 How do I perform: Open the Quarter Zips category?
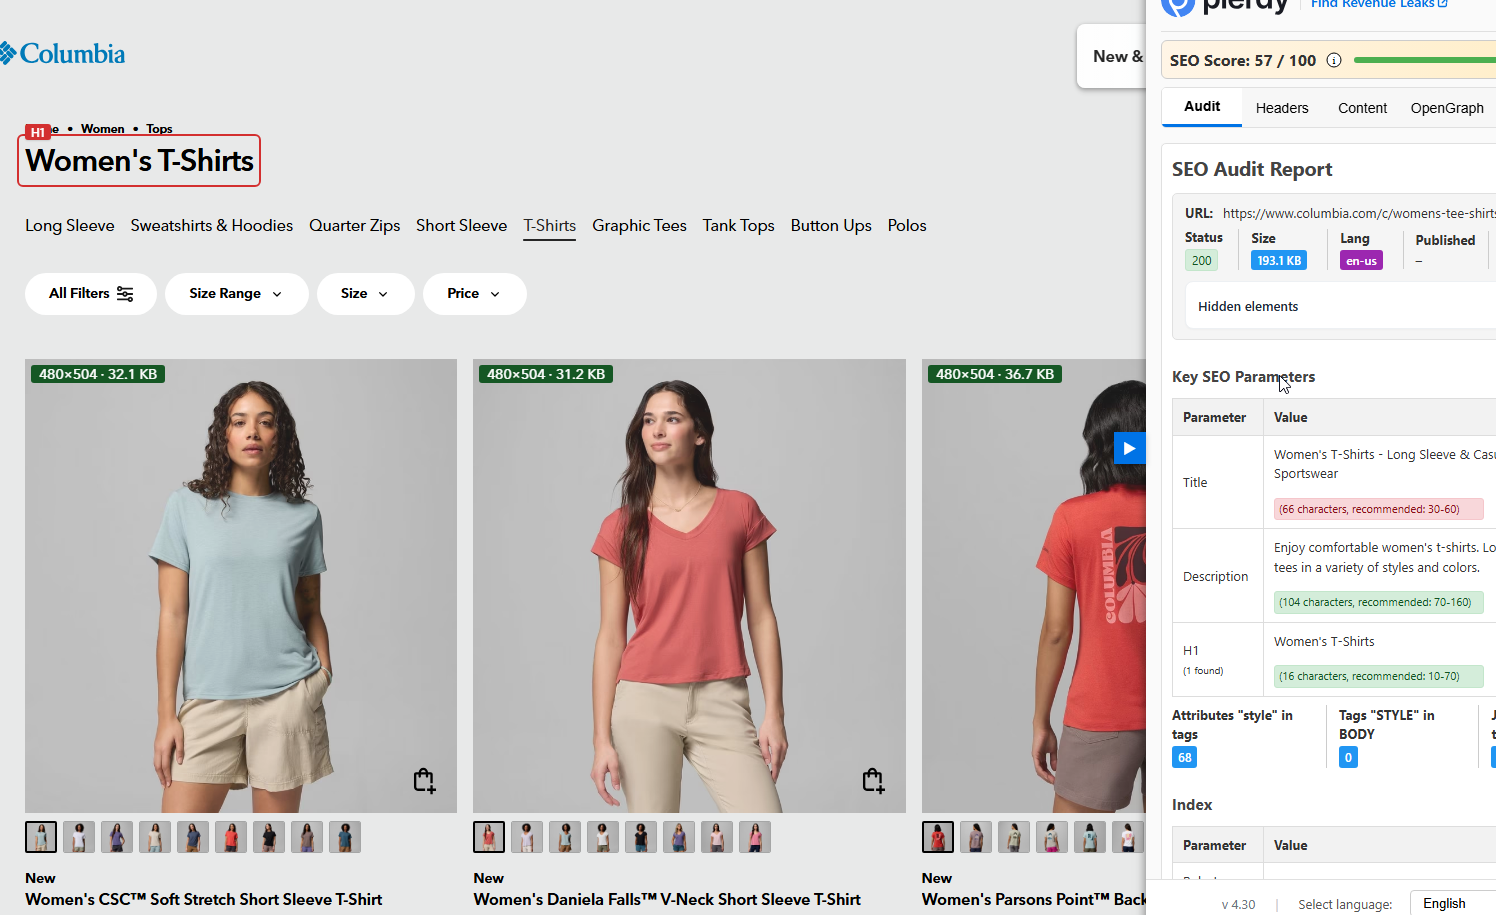coord(355,226)
